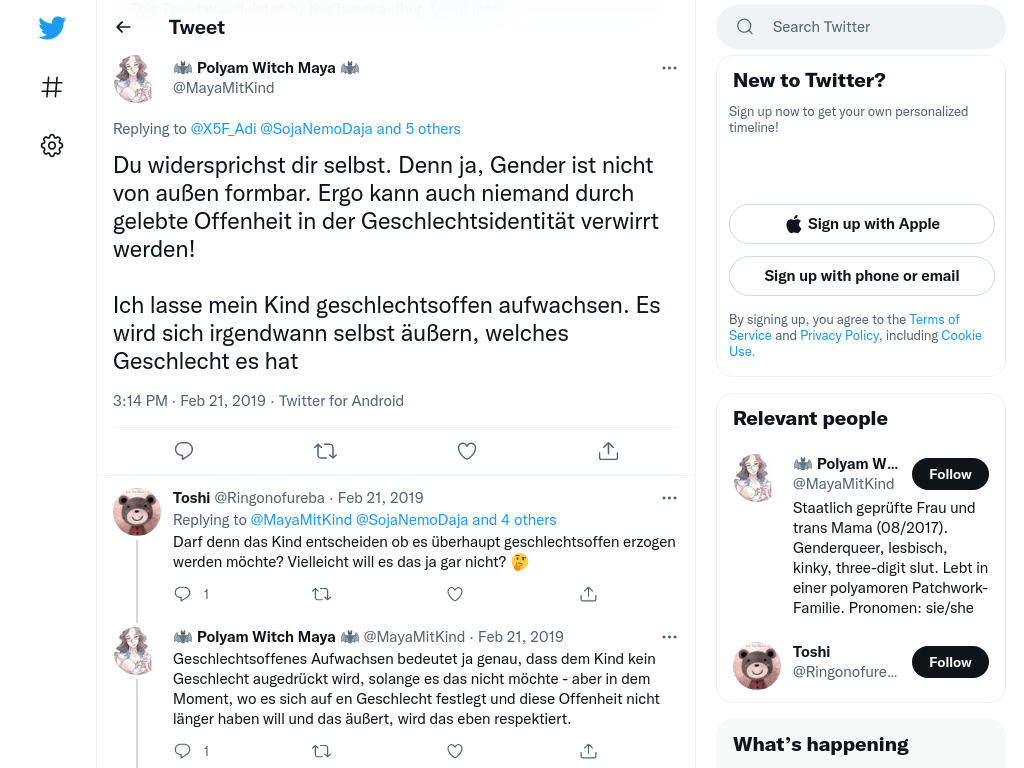Click Sign up with Apple button

(x=861, y=224)
